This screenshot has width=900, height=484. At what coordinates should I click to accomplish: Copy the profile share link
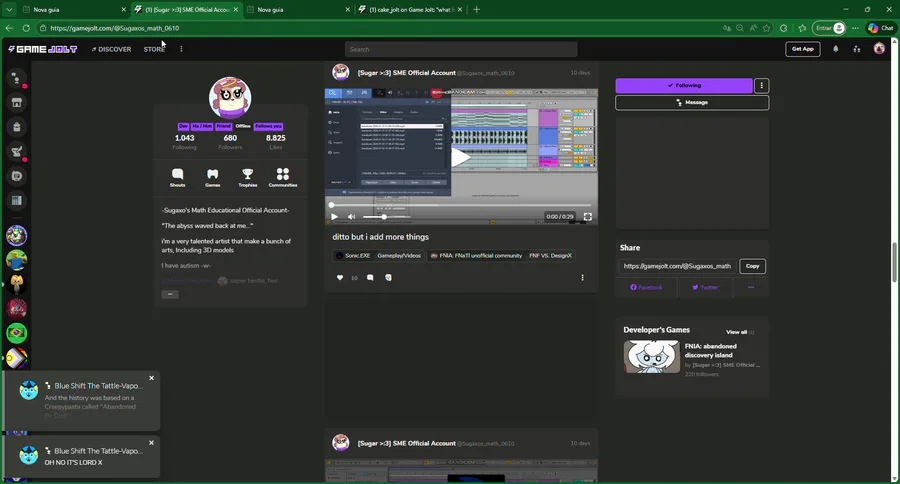click(x=752, y=266)
